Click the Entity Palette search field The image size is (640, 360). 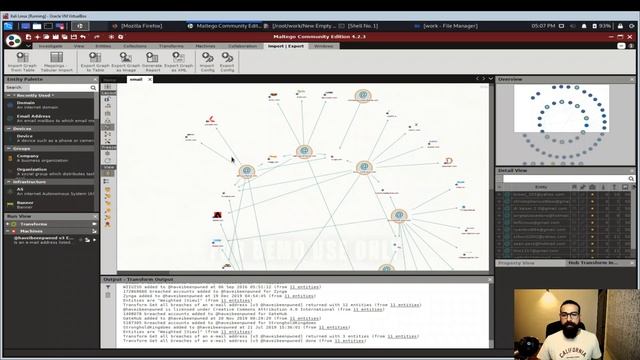click(60, 88)
